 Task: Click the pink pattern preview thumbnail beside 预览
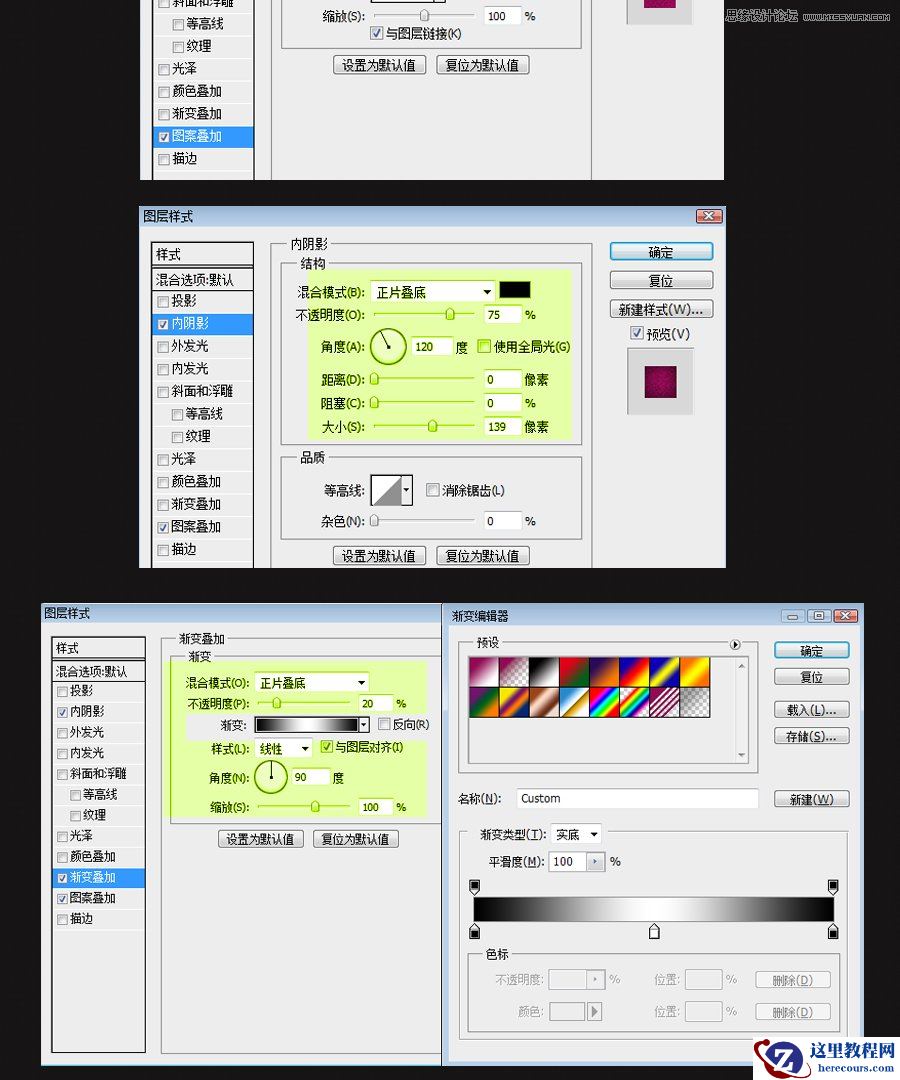(x=660, y=383)
